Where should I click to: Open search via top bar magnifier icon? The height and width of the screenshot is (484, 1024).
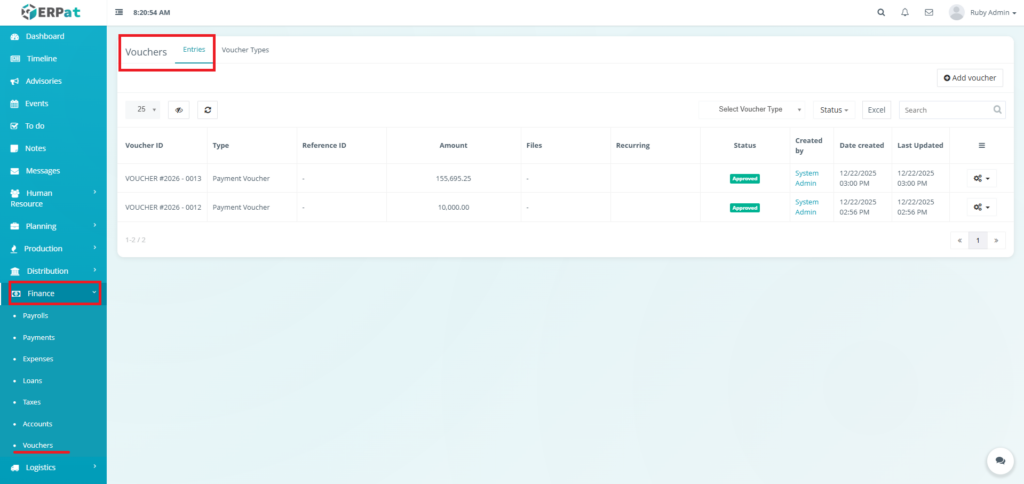[881, 12]
